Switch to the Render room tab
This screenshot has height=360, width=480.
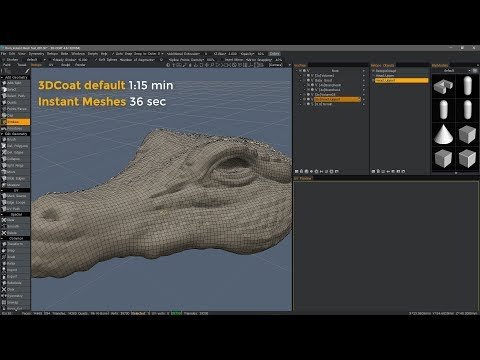pos(80,65)
